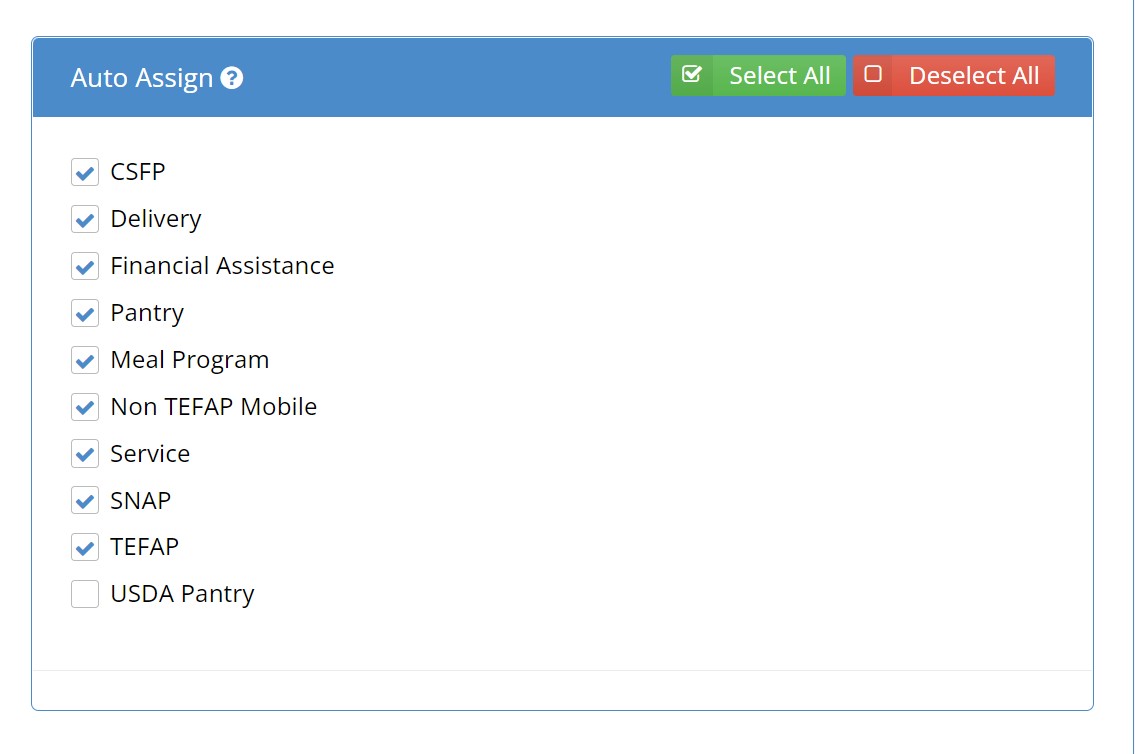Enable the USDA Pantry checkbox
1135x754 pixels.
[x=85, y=594]
